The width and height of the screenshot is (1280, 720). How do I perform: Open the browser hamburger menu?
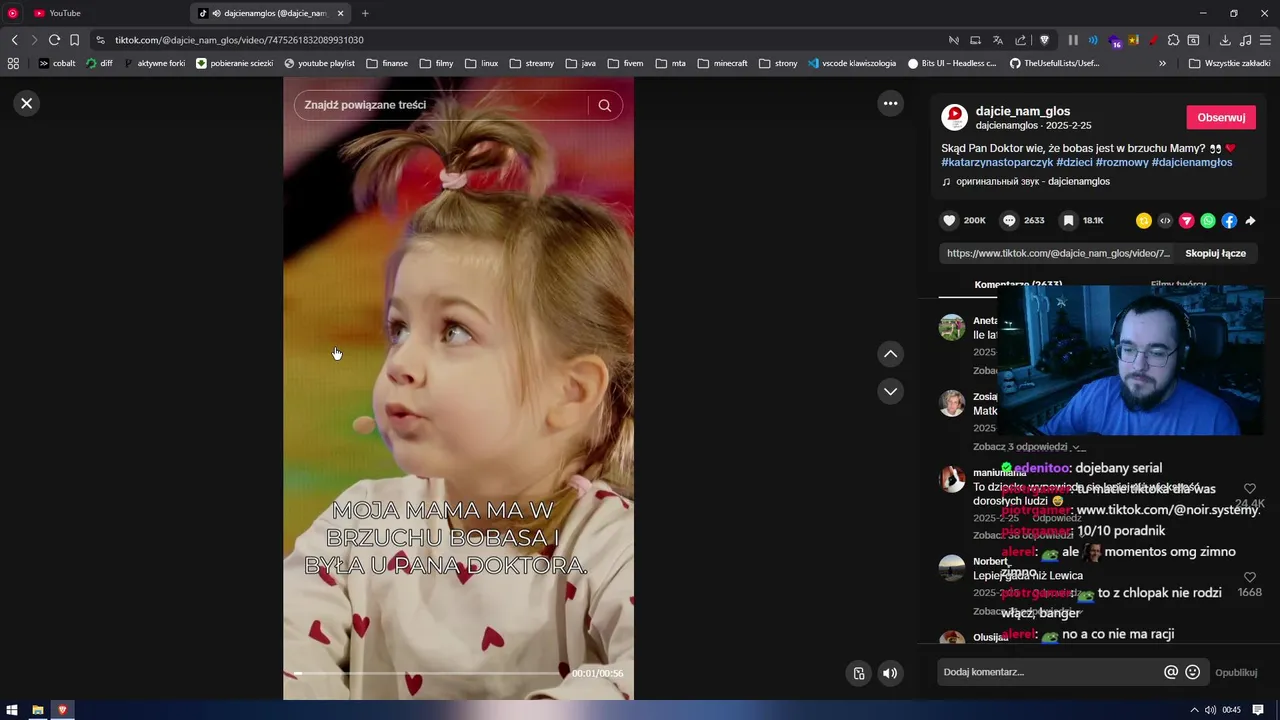point(1266,40)
